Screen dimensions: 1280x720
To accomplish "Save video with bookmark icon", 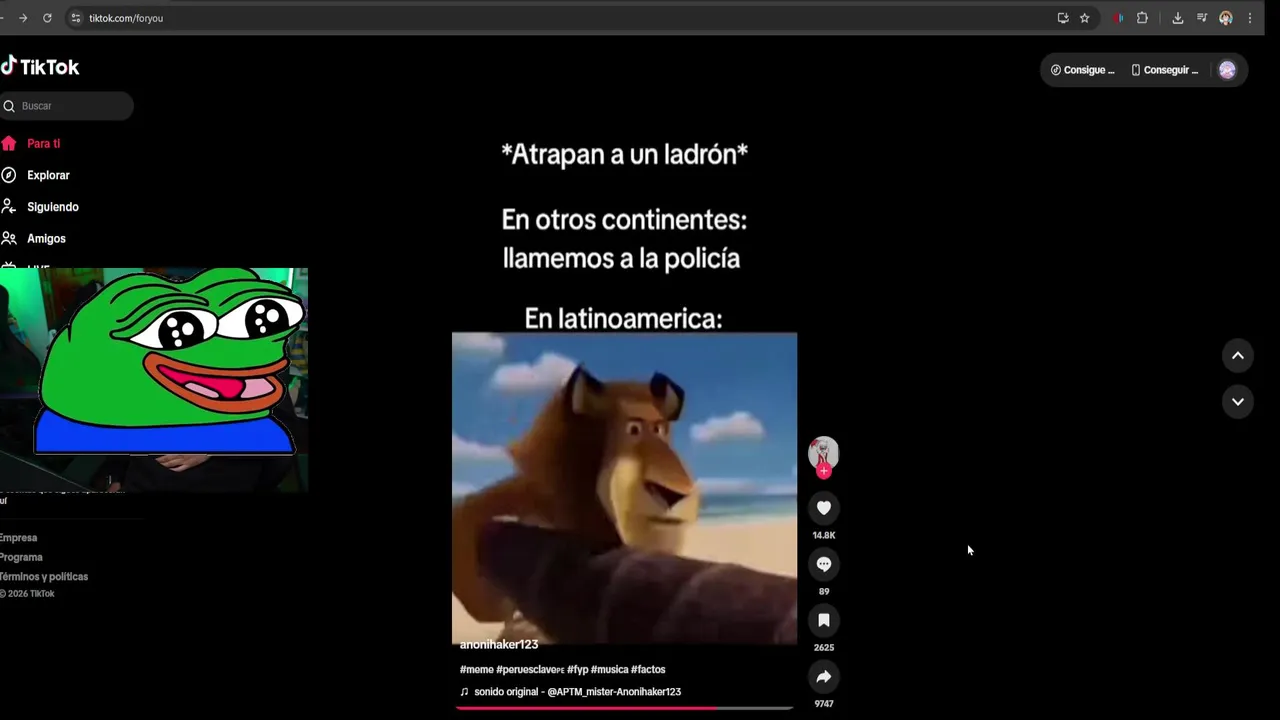I will point(824,620).
